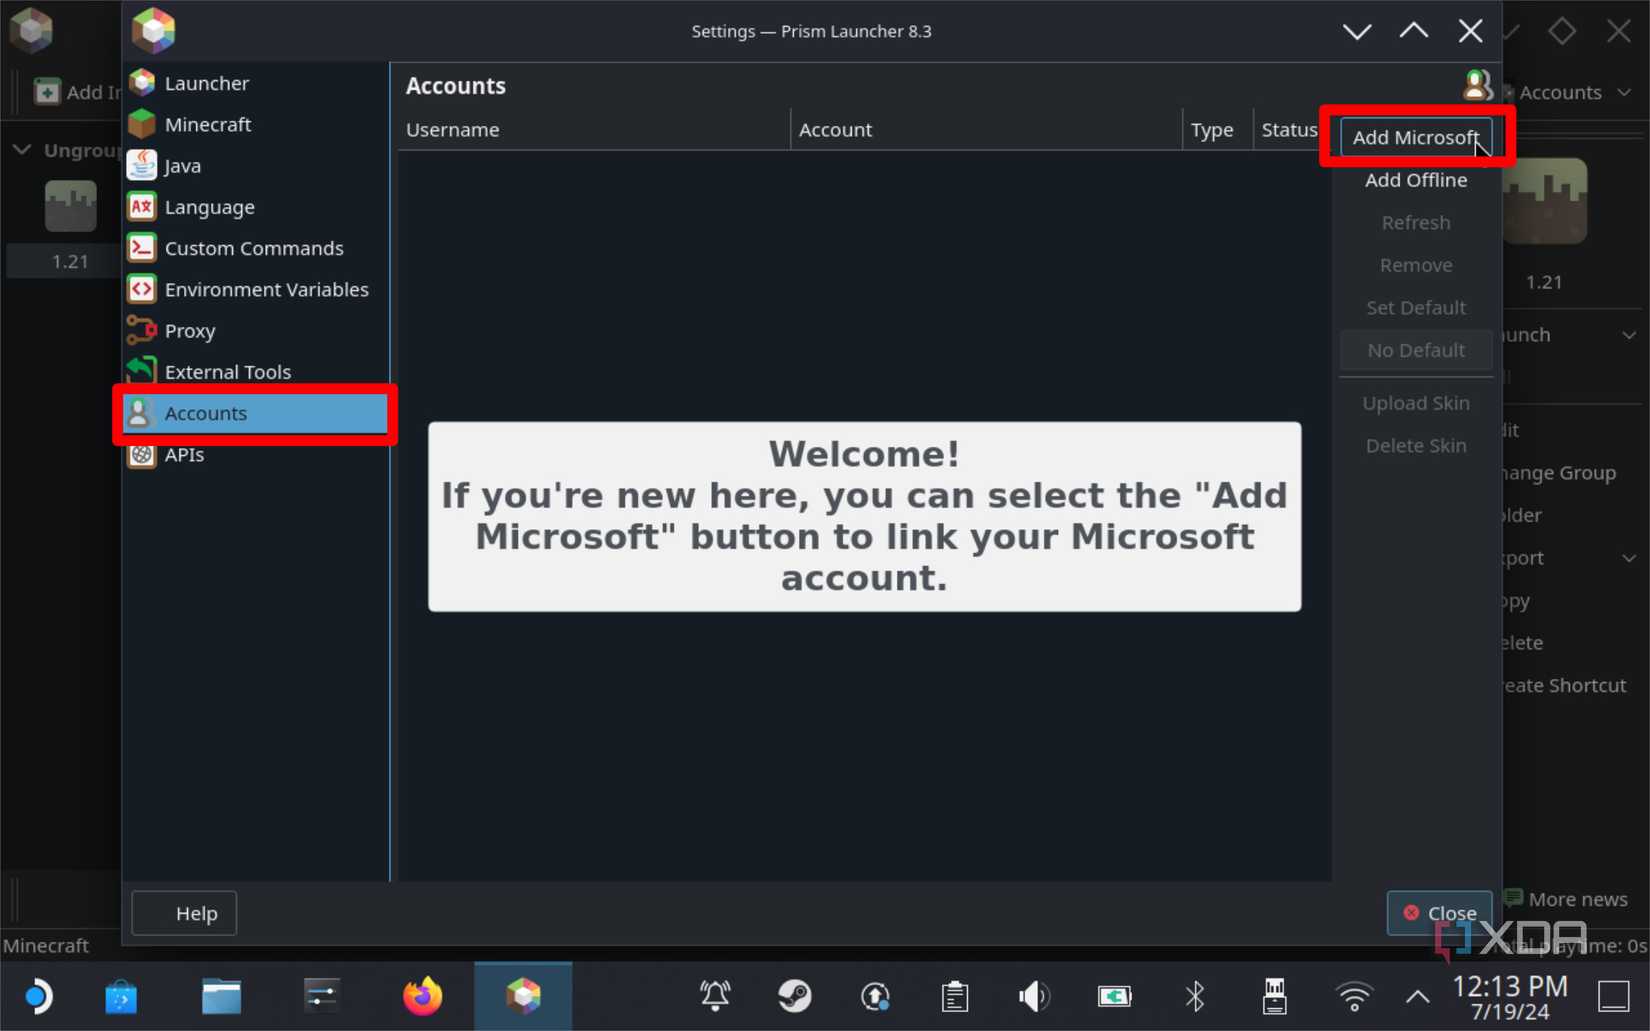Go to the Language settings page
Viewport: 1650px width, 1031px height.
point(256,207)
